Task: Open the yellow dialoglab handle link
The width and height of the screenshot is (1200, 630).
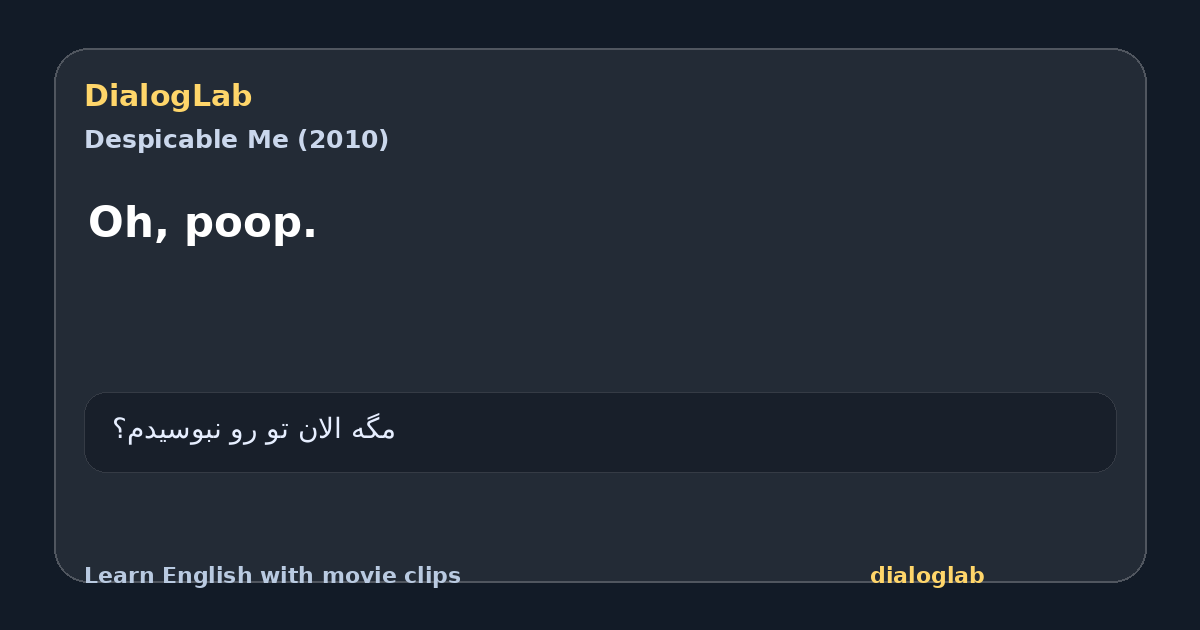Action: point(927,576)
